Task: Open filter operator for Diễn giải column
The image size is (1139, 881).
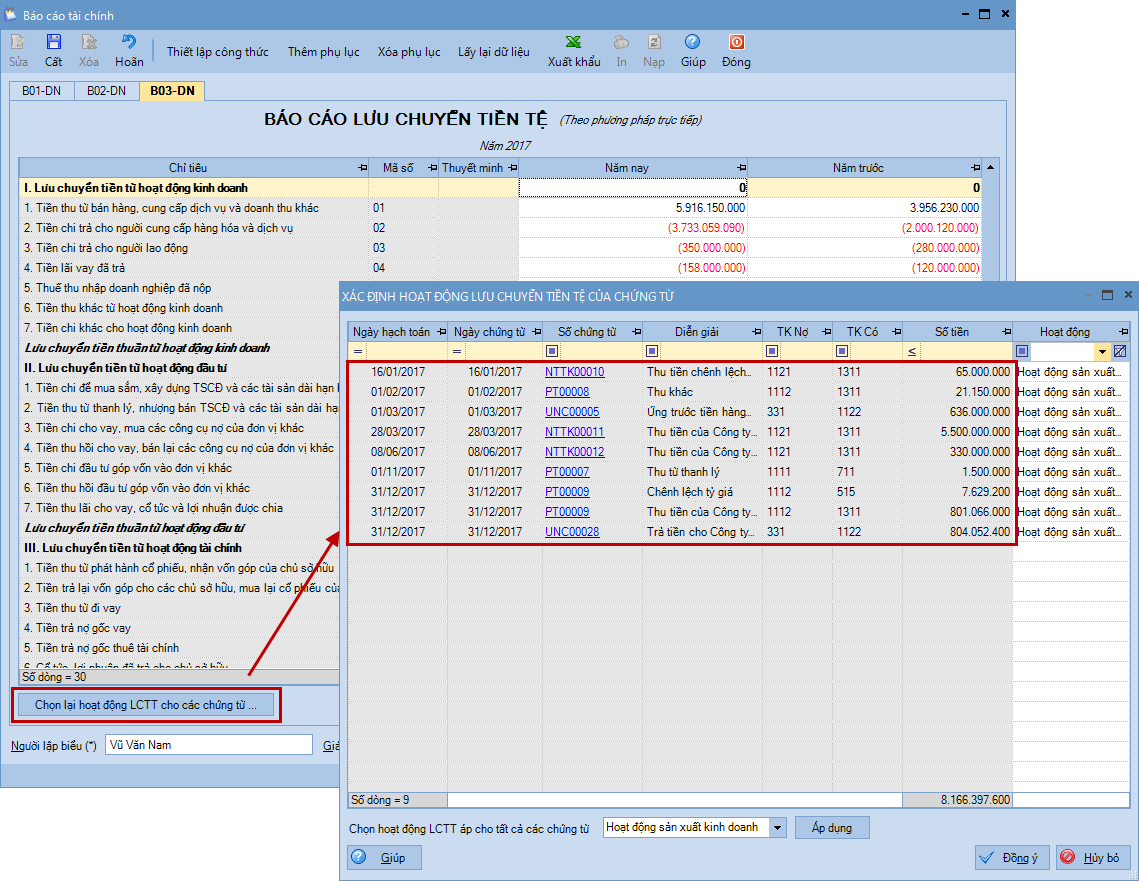Action: point(653,351)
